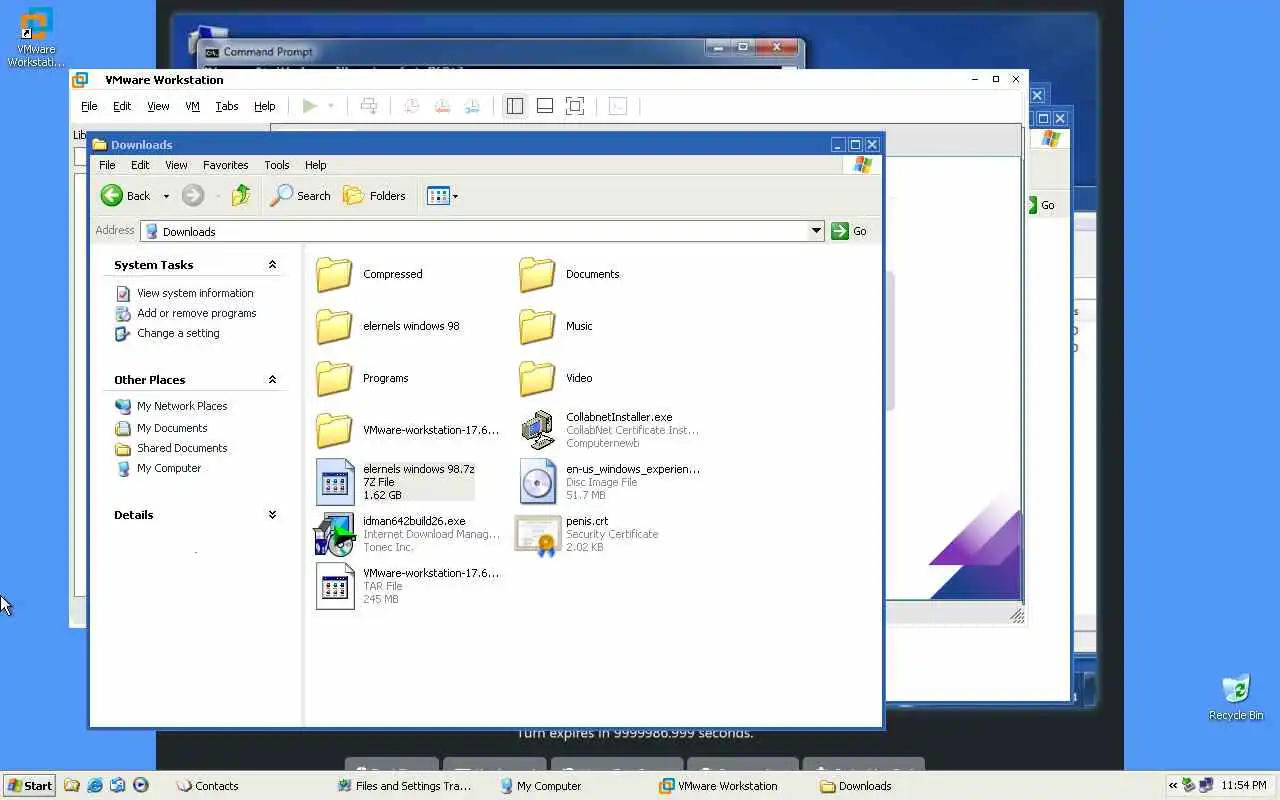The height and width of the screenshot is (800, 1280).
Task: Select the Programs folder icon
Action: (334, 378)
